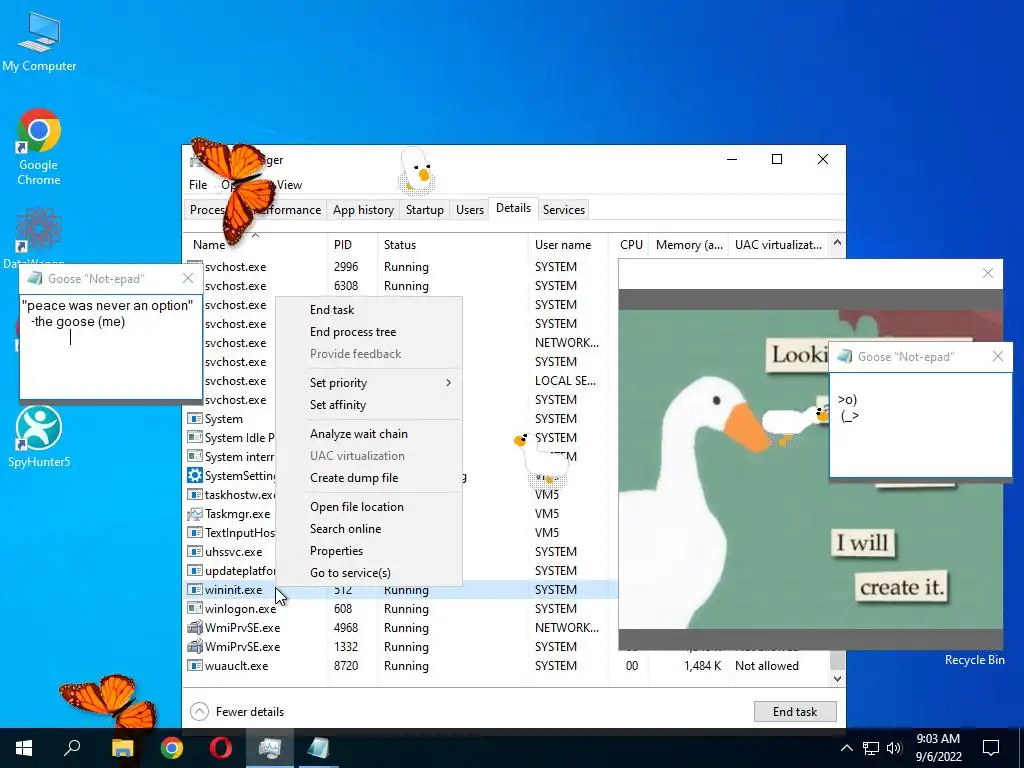Select Goose Notepad taskbar button
This screenshot has height=768, width=1024.
pos(319,748)
